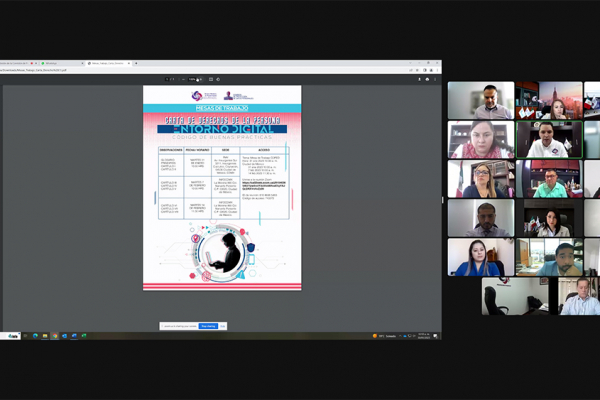Select video of woman in red embroidered top
This screenshot has width=600, height=400.
(x=481, y=140)
